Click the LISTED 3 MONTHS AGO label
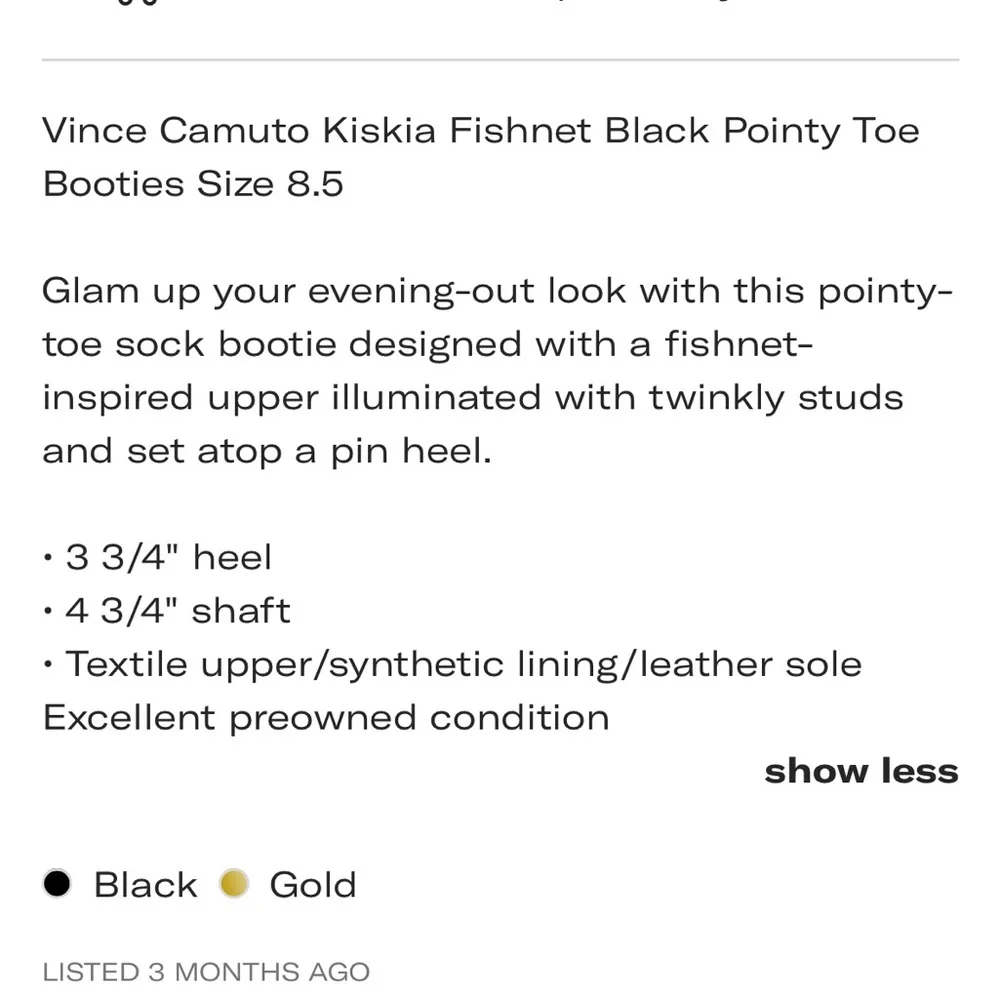Image resolution: width=1000 pixels, height=1000 pixels. point(205,971)
